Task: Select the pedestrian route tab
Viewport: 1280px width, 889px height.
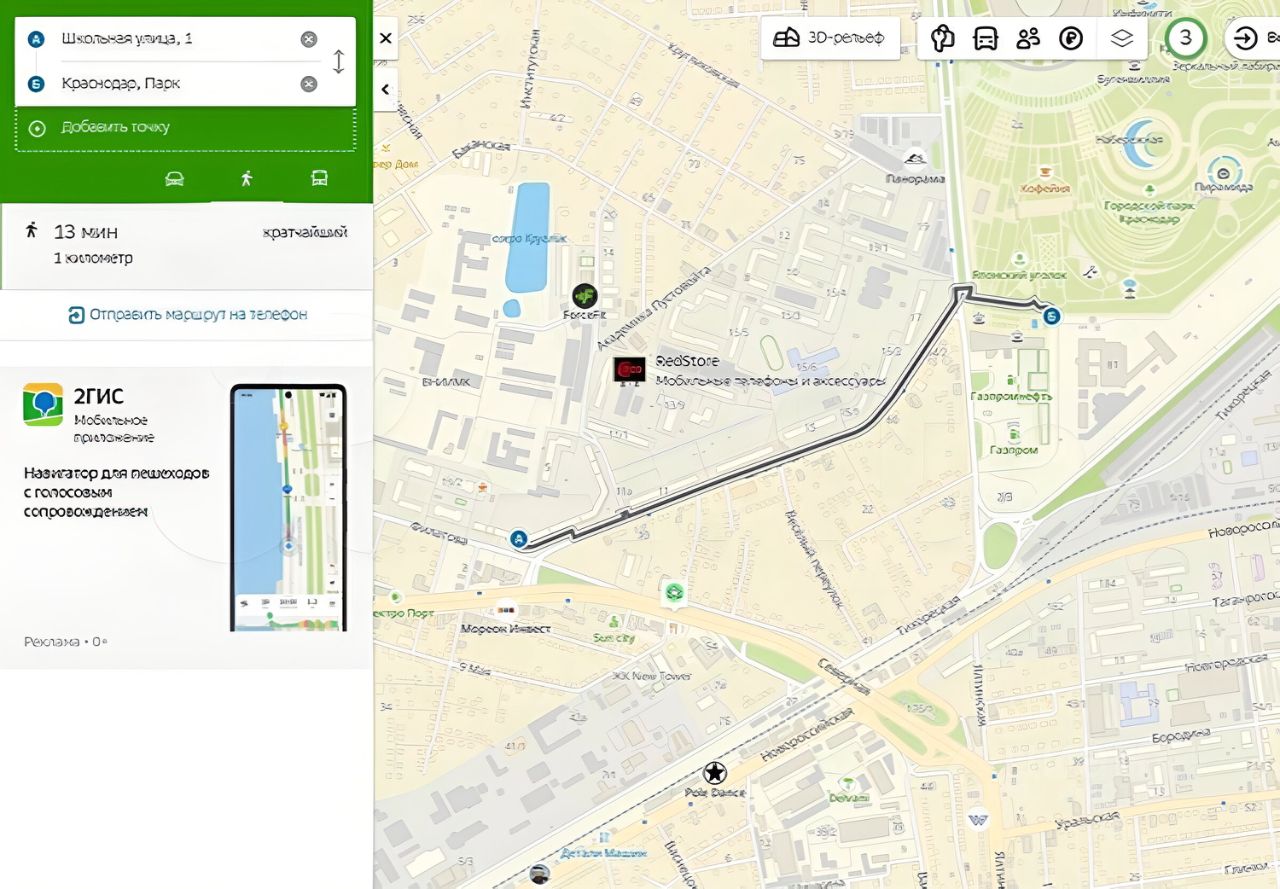Action: pyautogui.click(x=247, y=179)
